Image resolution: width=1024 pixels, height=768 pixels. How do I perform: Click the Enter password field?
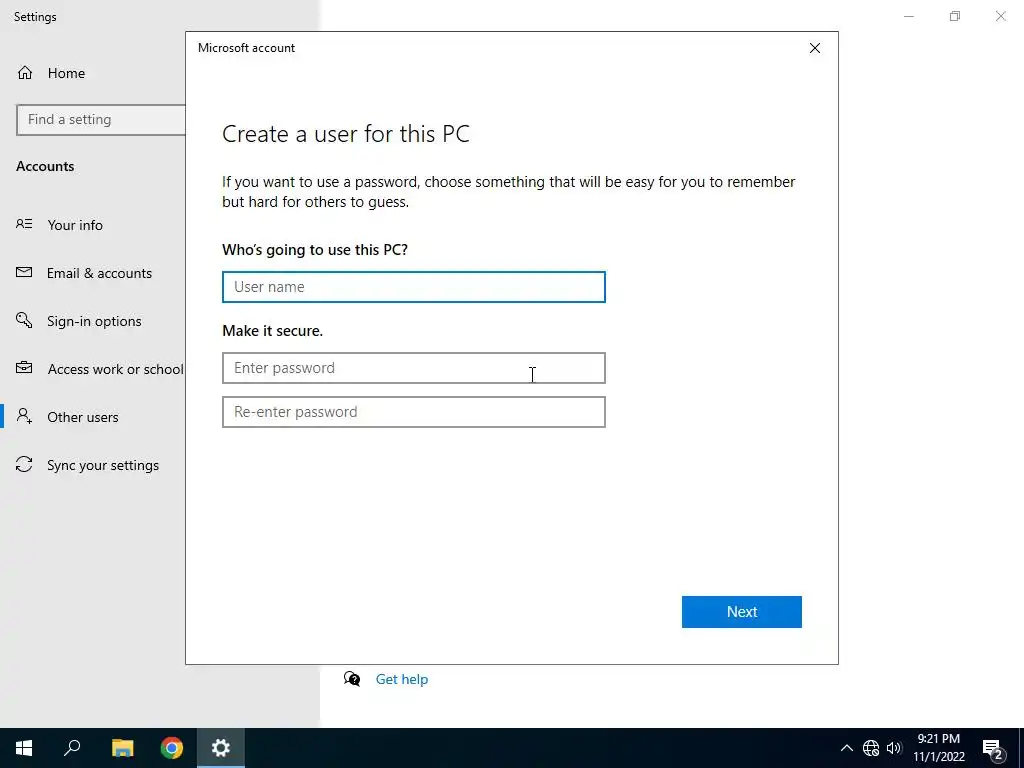[414, 368]
